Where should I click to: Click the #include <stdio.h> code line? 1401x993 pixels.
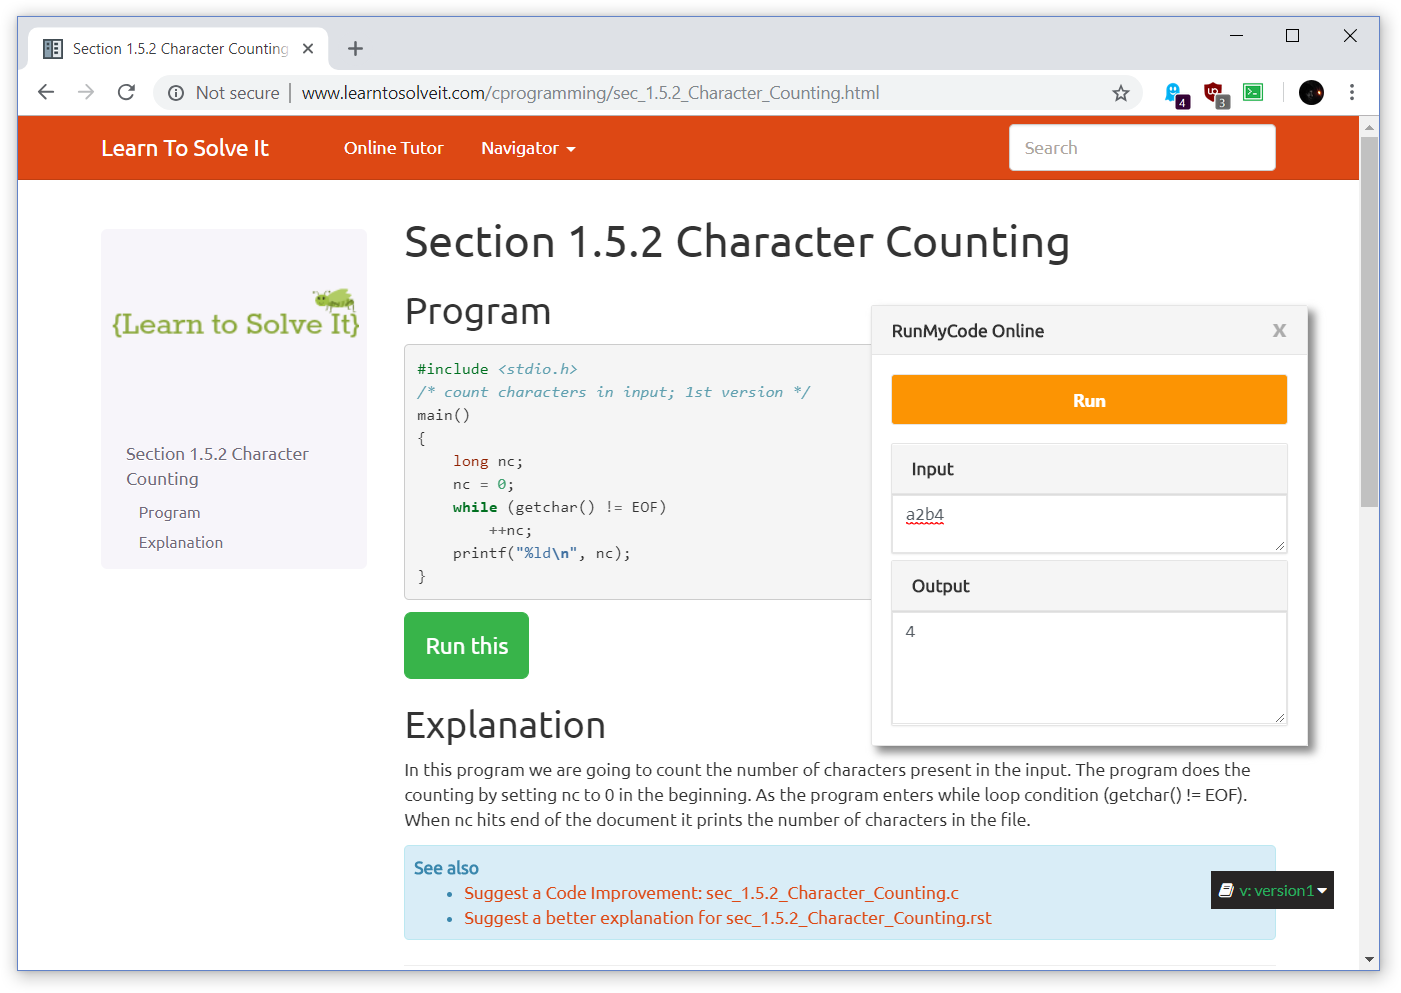497,369
